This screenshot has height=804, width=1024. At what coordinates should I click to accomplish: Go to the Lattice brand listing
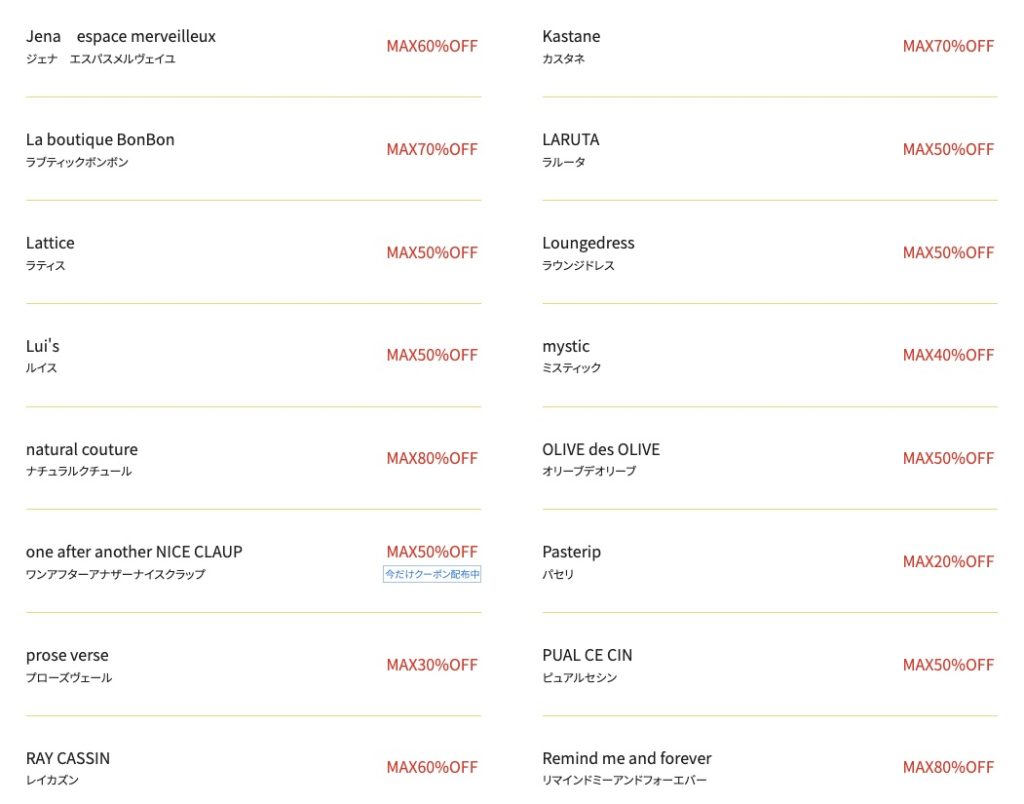coord(50,243)
